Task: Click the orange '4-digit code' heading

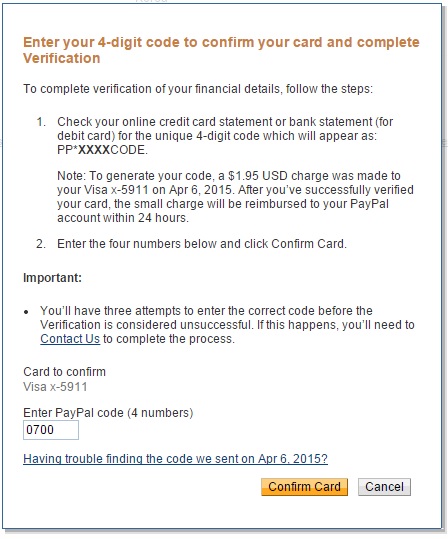Action: [221, 50]
